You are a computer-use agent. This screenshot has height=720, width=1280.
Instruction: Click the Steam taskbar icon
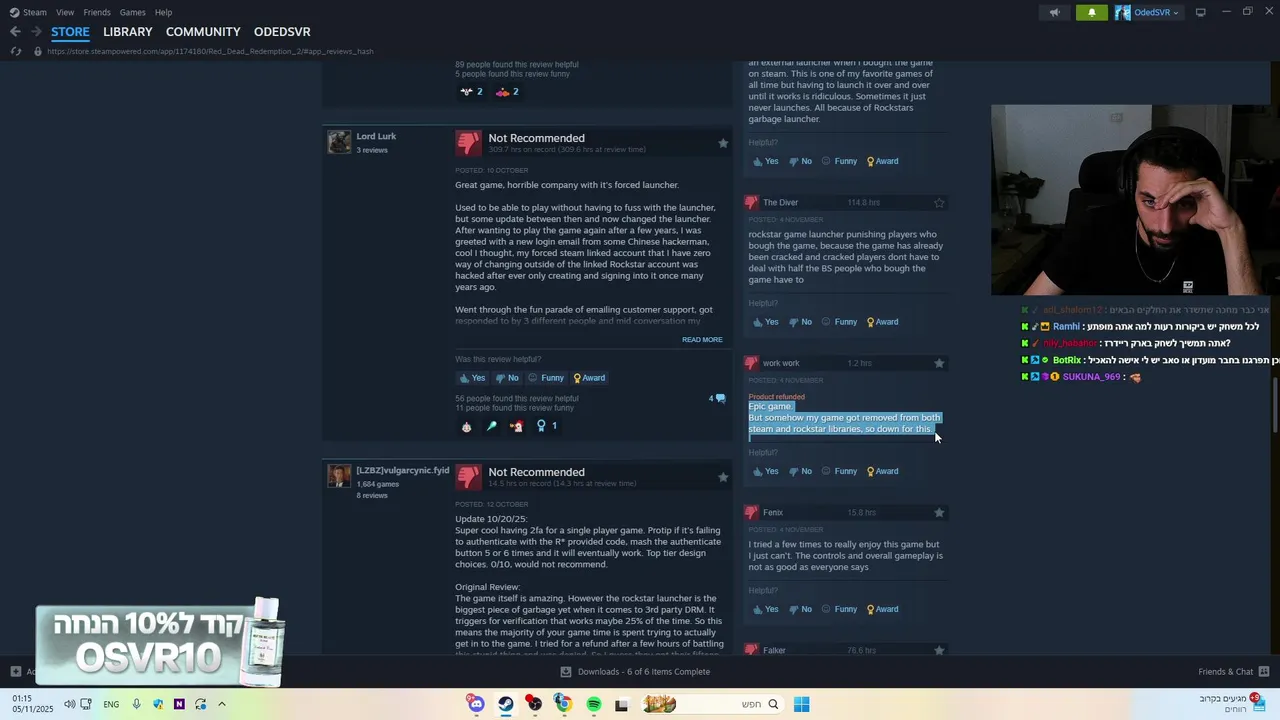[505, 704]
